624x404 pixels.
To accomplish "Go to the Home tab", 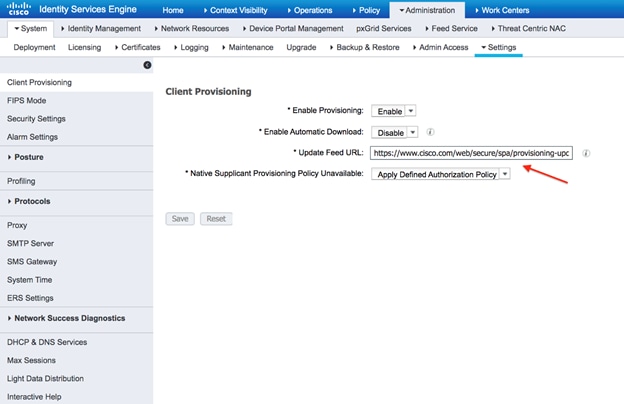I will (173, 10).
